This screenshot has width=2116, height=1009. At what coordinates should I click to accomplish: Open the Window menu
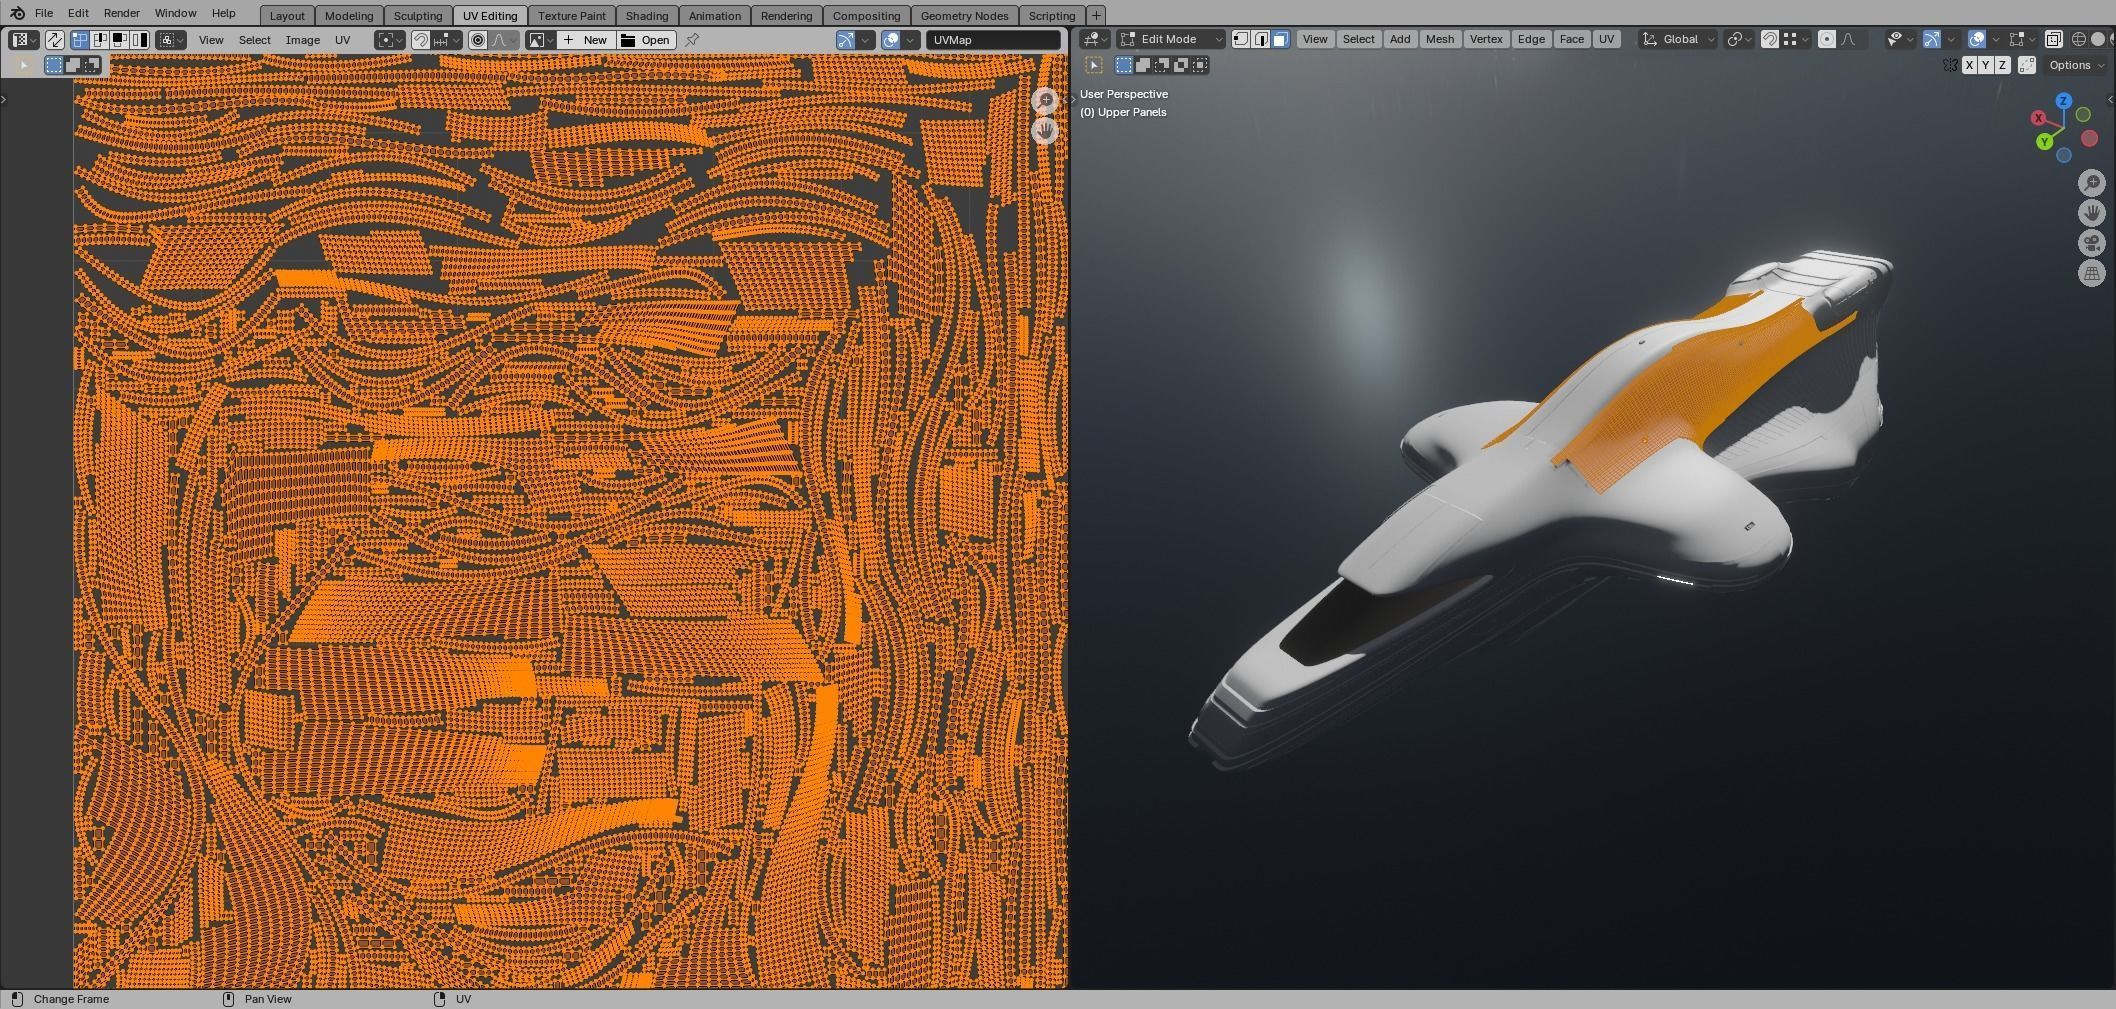coord(175,13)
